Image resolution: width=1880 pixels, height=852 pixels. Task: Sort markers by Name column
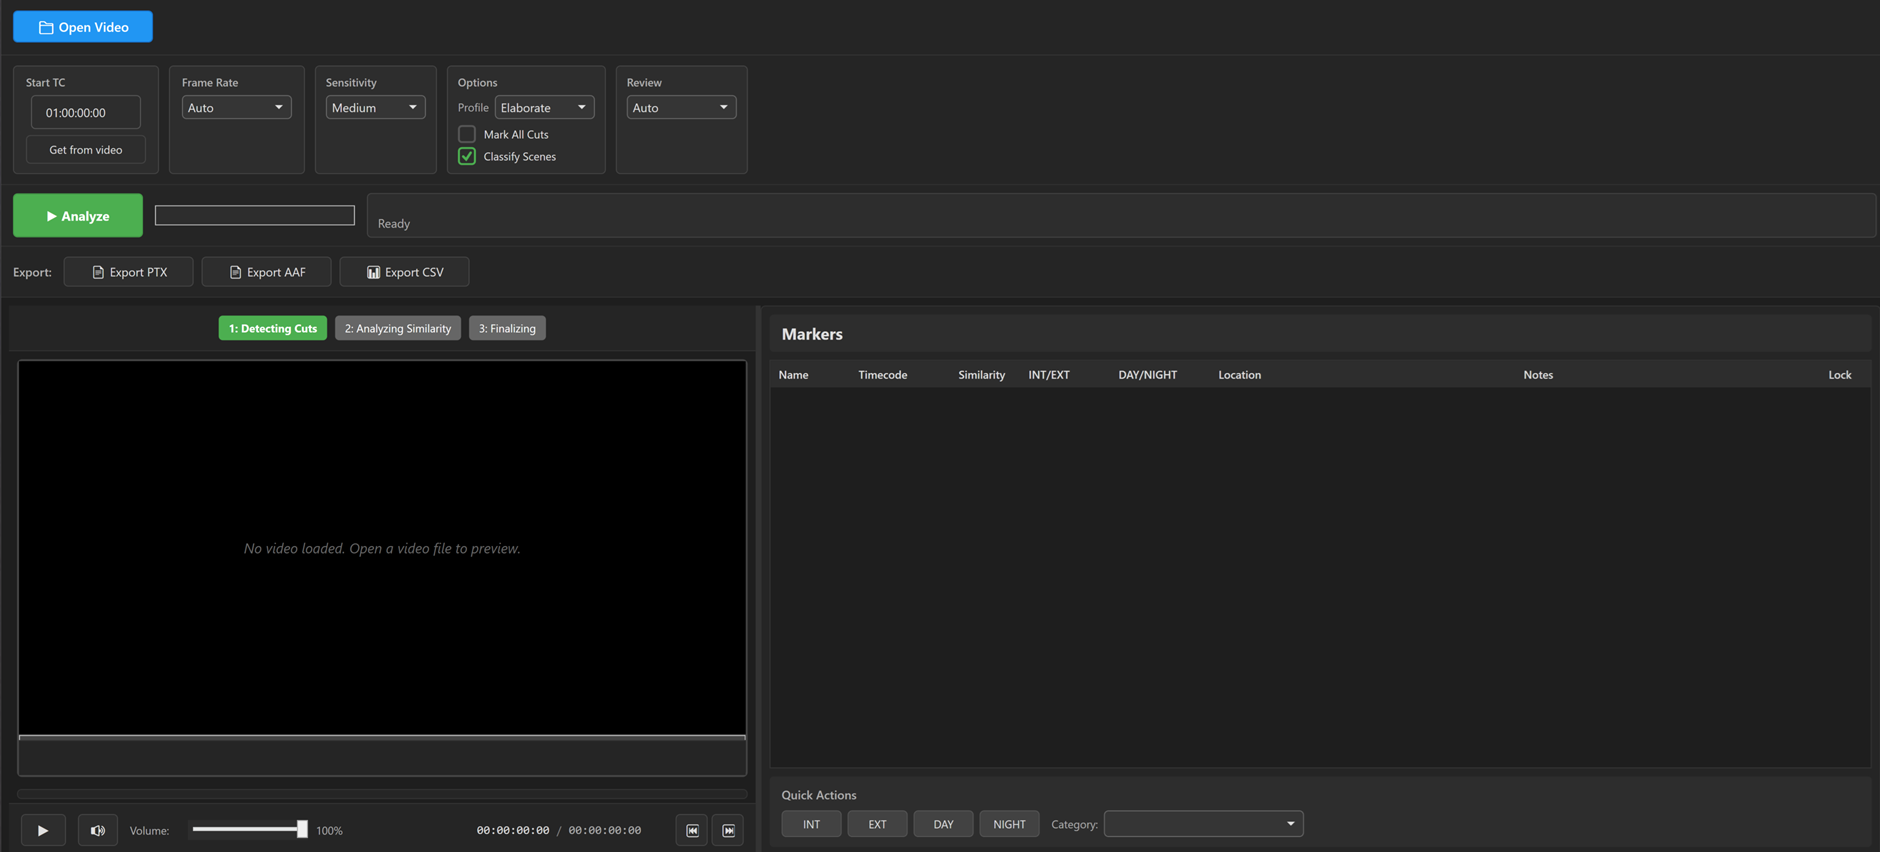pyautogui.click(x=793, y=375)
